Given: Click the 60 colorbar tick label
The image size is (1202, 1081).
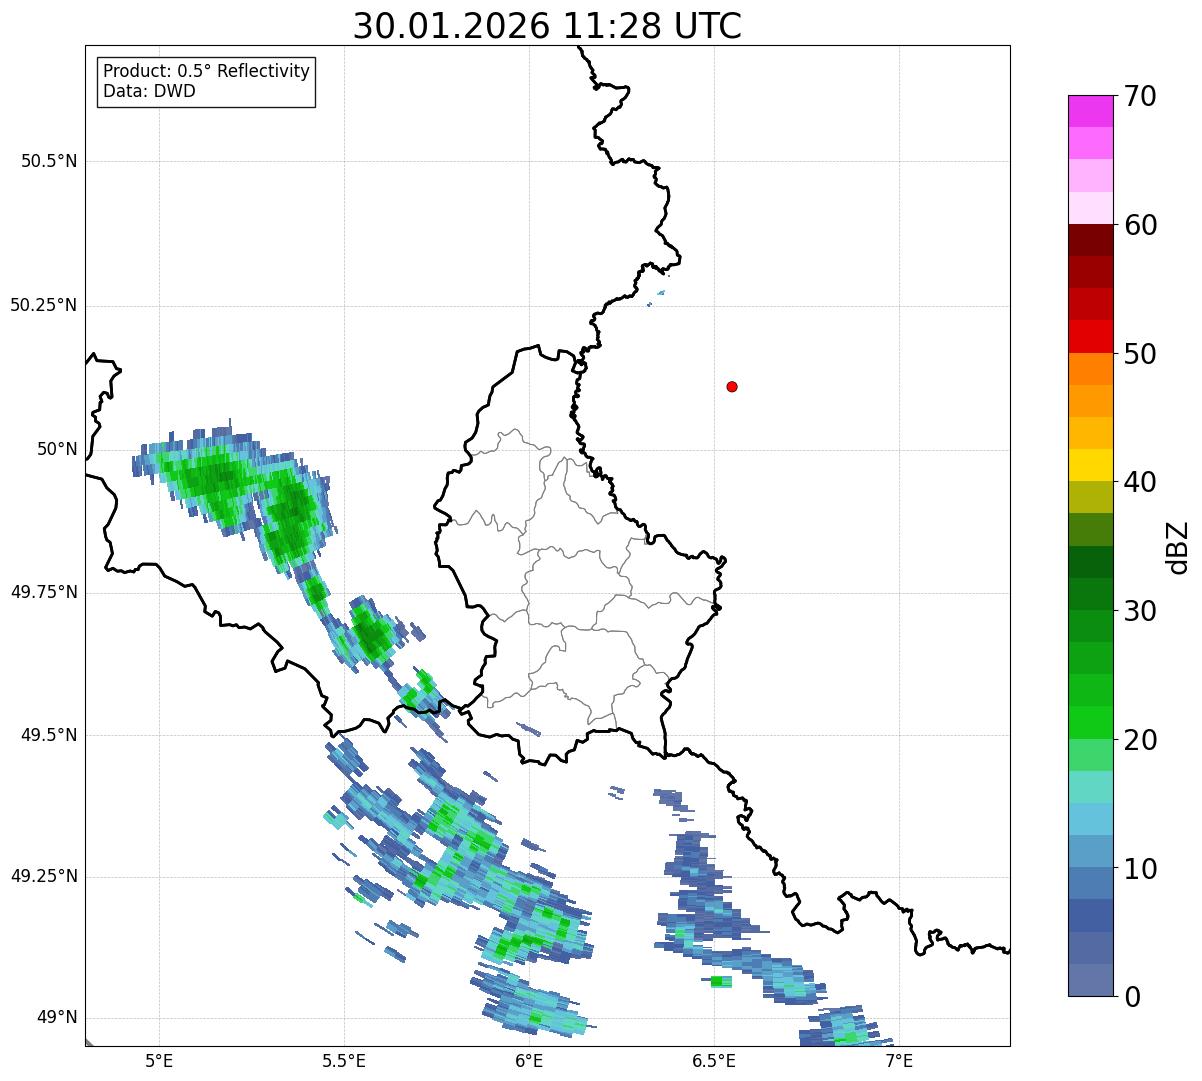Looking at the screenshot, I should [1141, 225].
